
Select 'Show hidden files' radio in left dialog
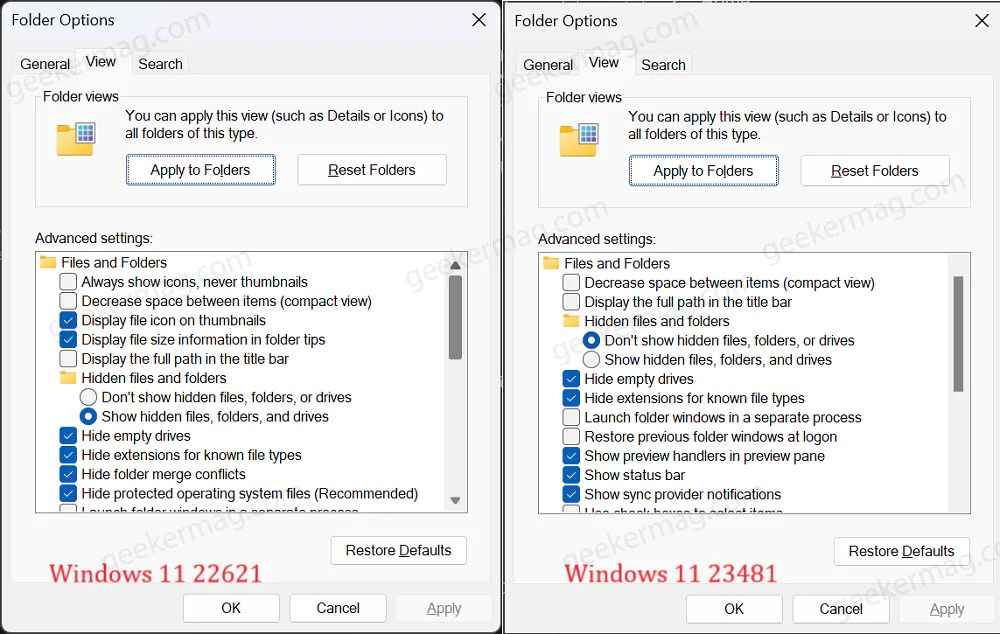[89, 417]
